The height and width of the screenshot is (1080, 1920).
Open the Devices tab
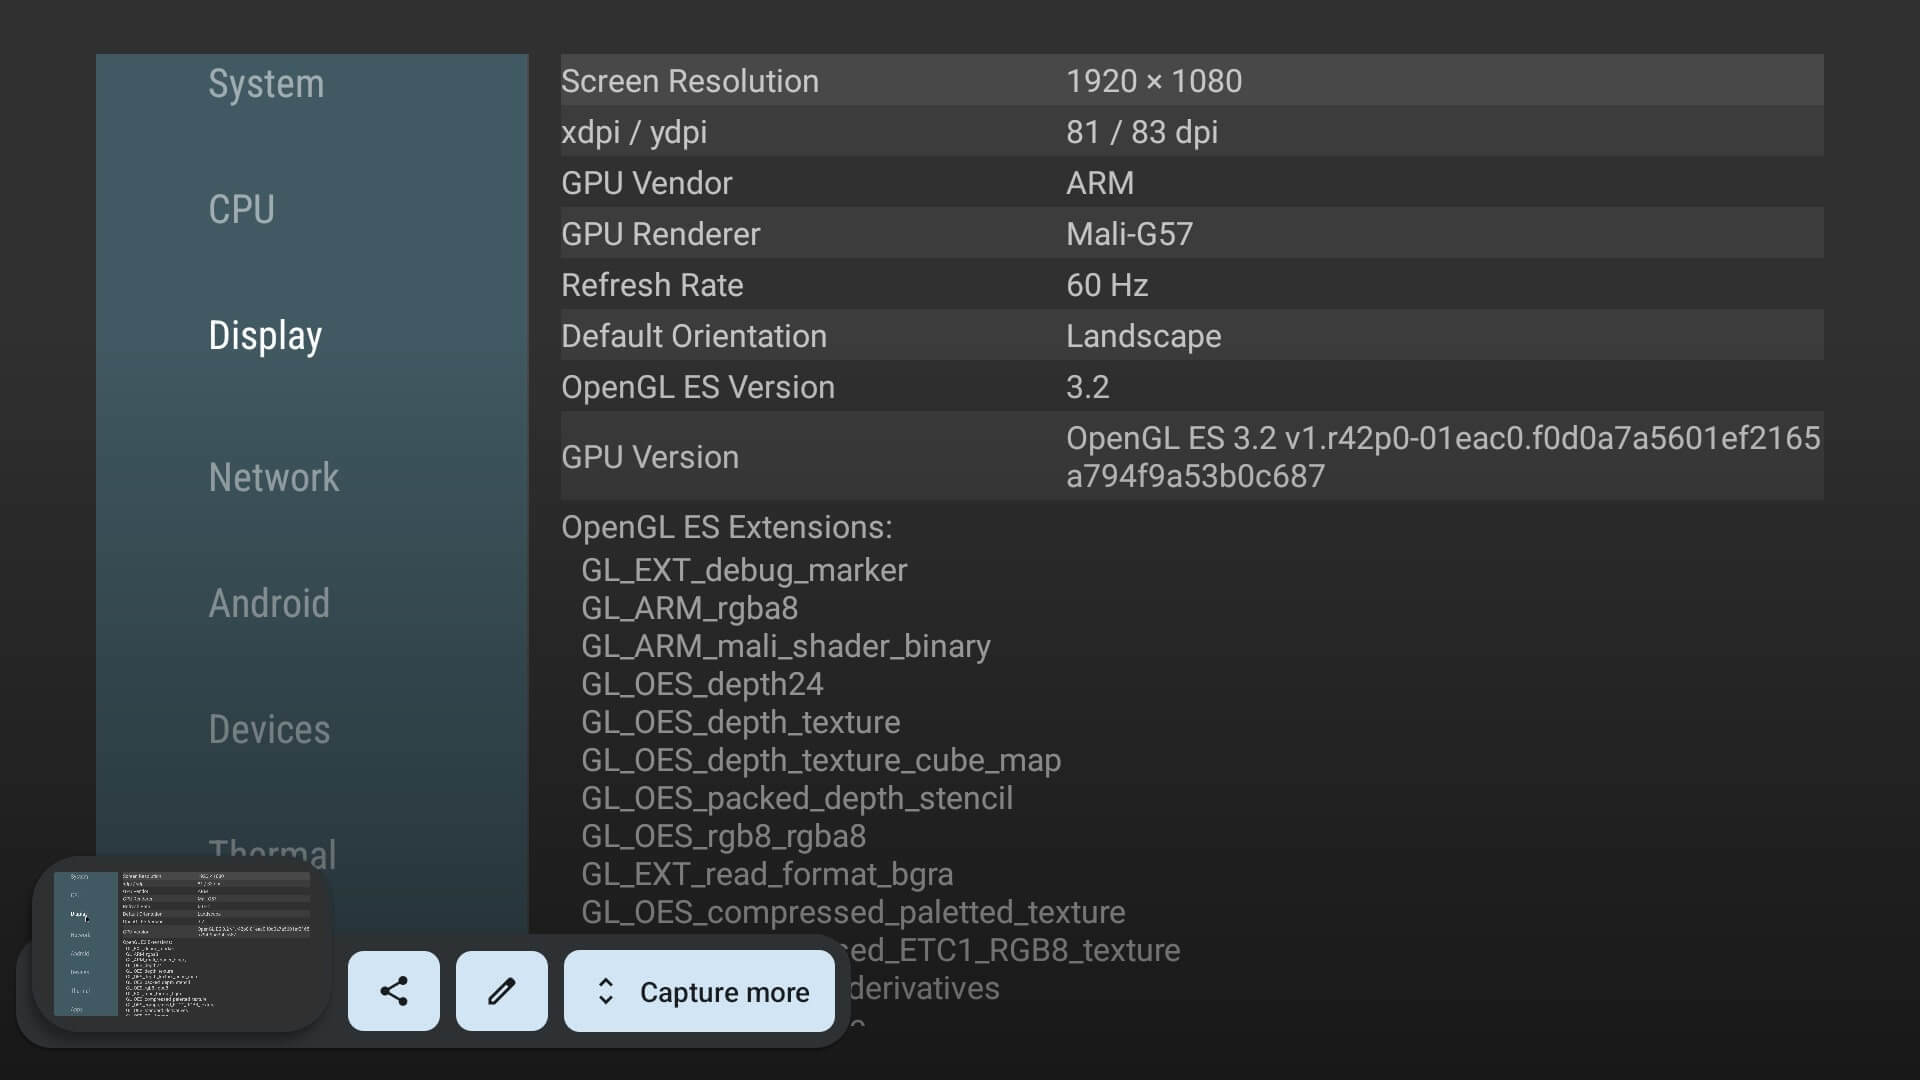click(x=269, y=730)
